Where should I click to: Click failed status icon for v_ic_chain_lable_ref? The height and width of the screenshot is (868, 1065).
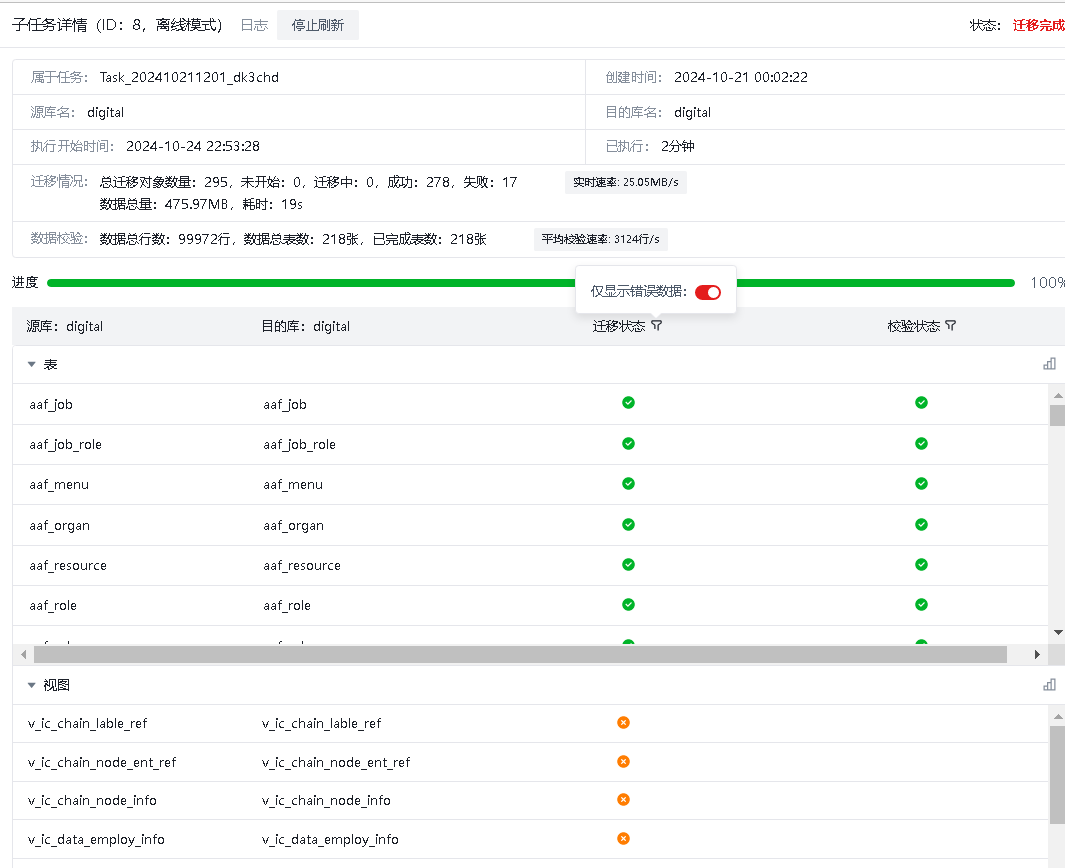click(623, 723)
